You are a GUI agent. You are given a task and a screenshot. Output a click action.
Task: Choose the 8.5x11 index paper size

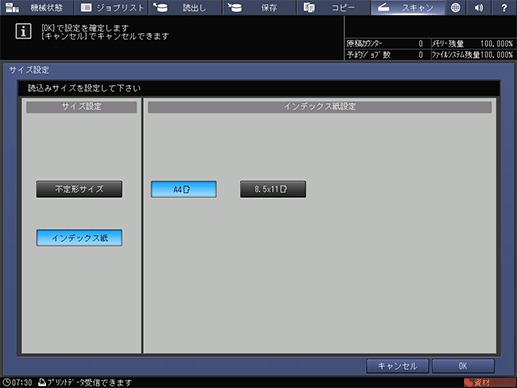[273, 189]
